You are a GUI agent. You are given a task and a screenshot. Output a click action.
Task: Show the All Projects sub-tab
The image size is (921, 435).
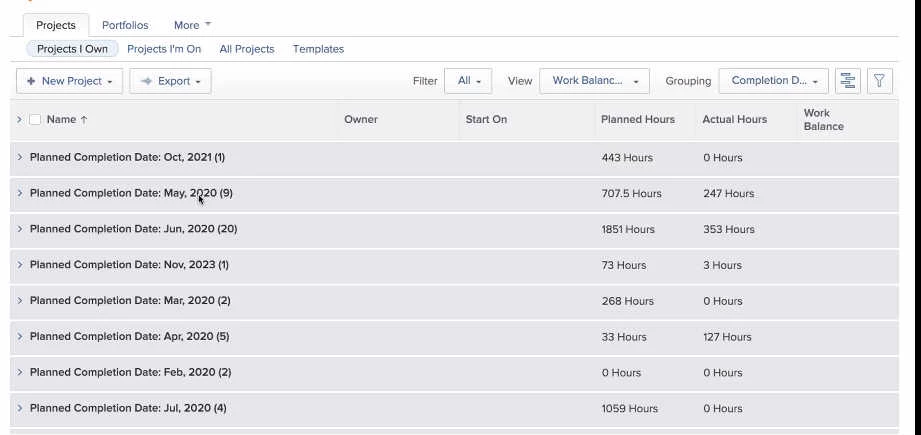tap(247, 49)
